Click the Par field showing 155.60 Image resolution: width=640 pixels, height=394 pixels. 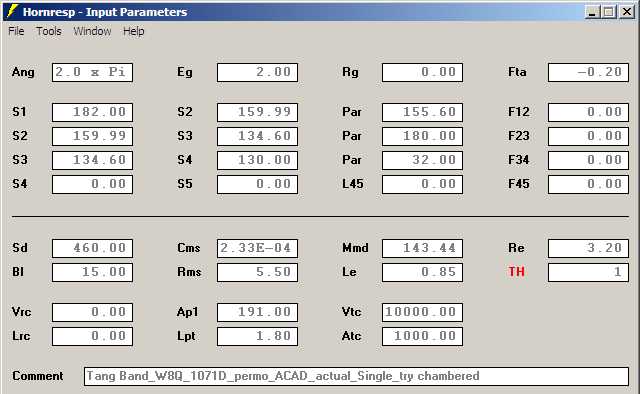click(422, 112)
